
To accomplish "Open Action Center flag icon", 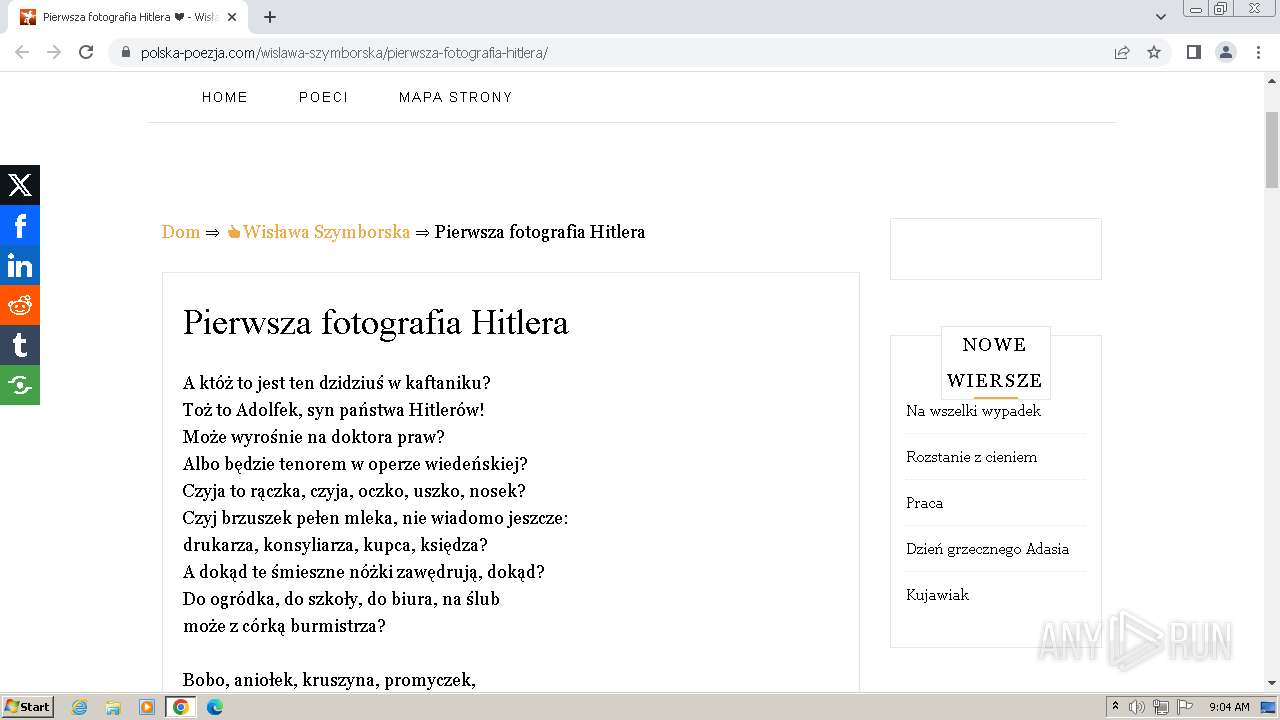I will [x=1186, y=707].
